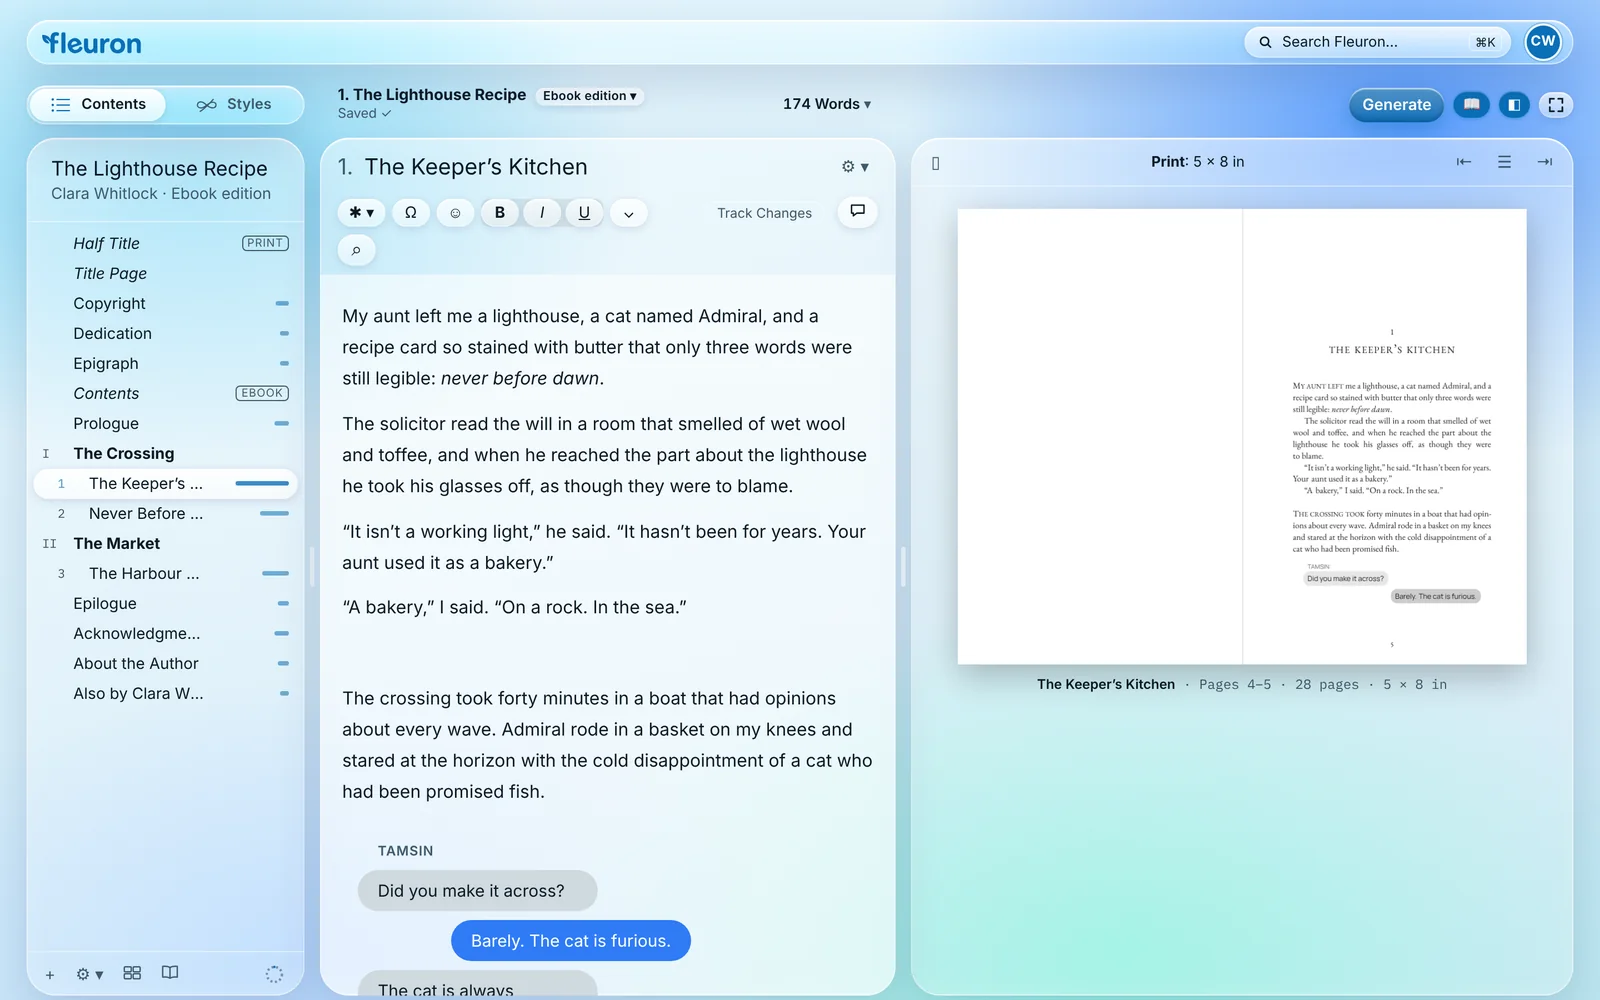The height and width of the screenshot is (1000, 1600).
Task: Open the emoji picker button
Action: (x=455, y=212)
